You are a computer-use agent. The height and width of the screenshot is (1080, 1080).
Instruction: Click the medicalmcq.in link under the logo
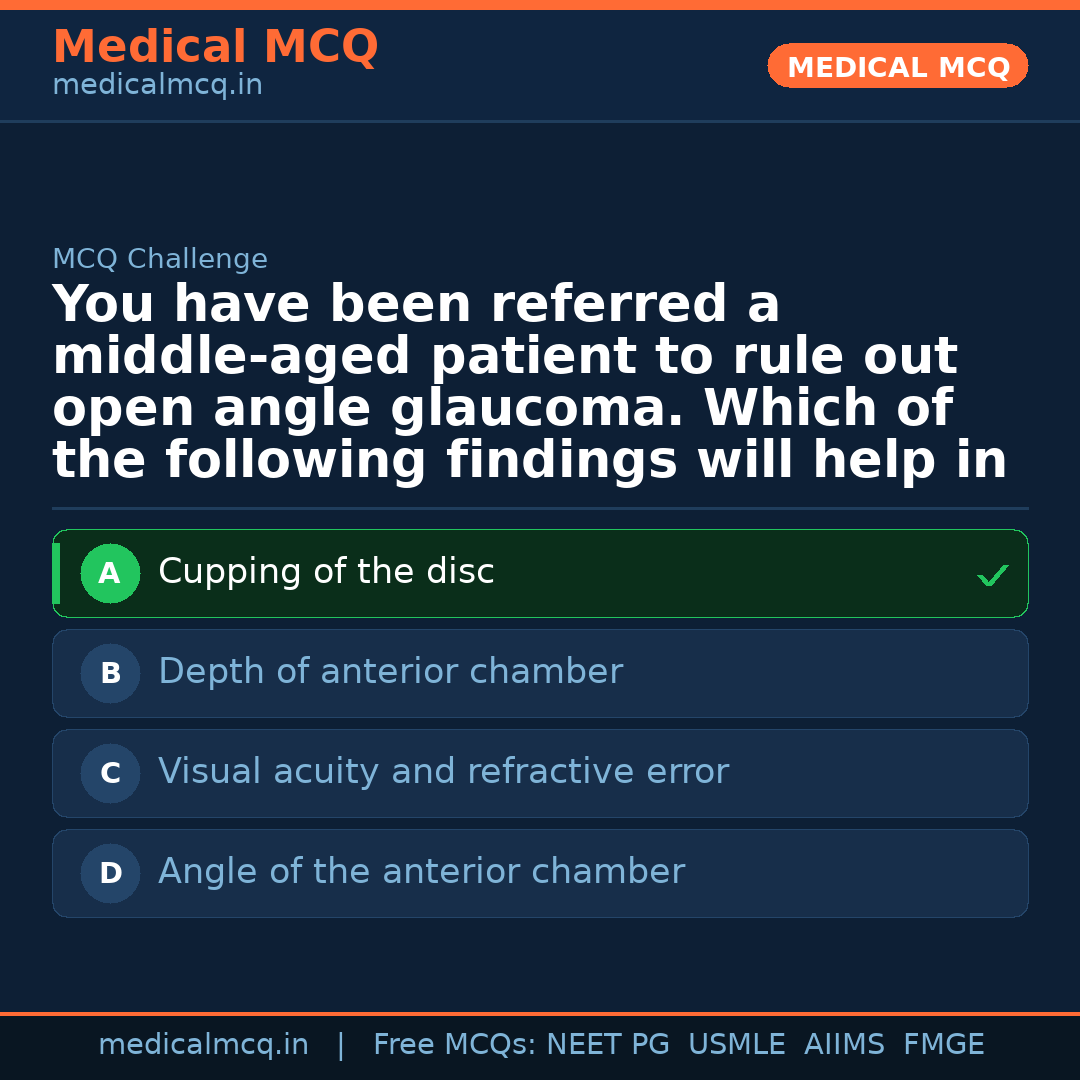tap(157, 84)
